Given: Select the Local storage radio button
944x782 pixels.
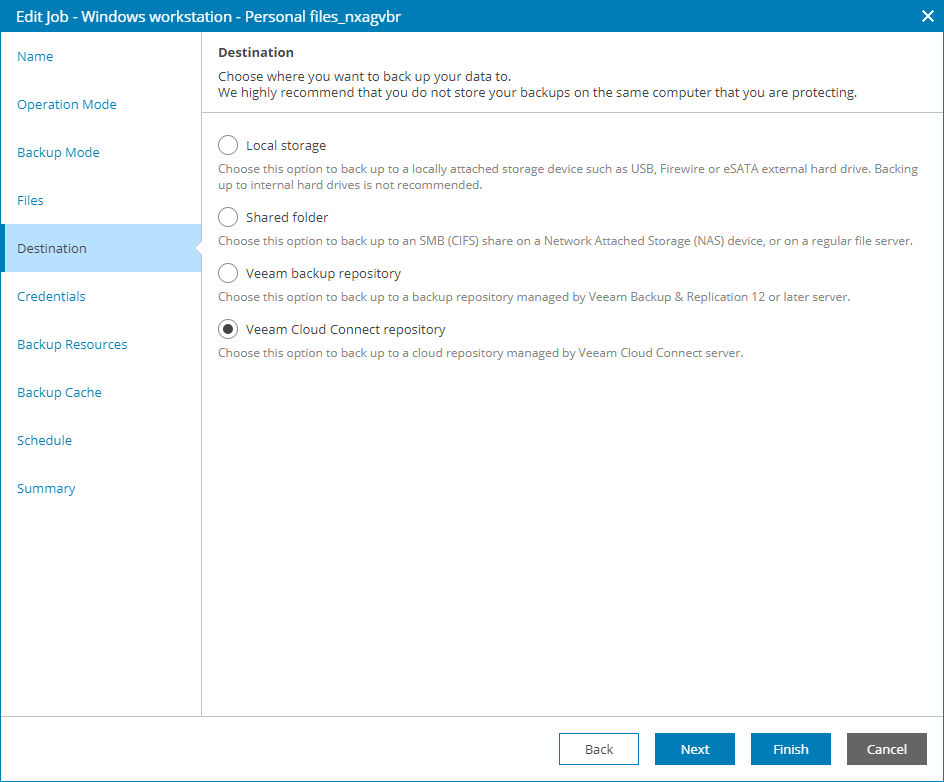Looking at the screenshot, I should click(227, 145).
